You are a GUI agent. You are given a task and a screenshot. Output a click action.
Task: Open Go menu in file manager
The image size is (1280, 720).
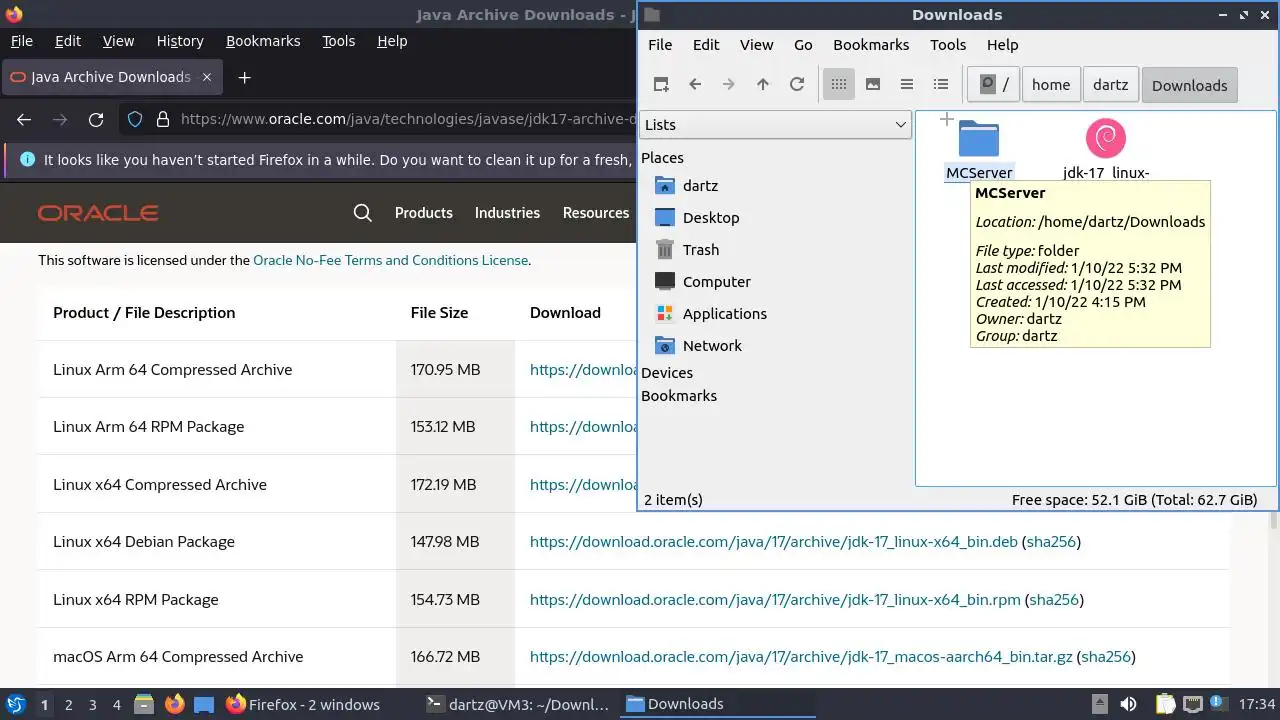click(x=803, y=44)
